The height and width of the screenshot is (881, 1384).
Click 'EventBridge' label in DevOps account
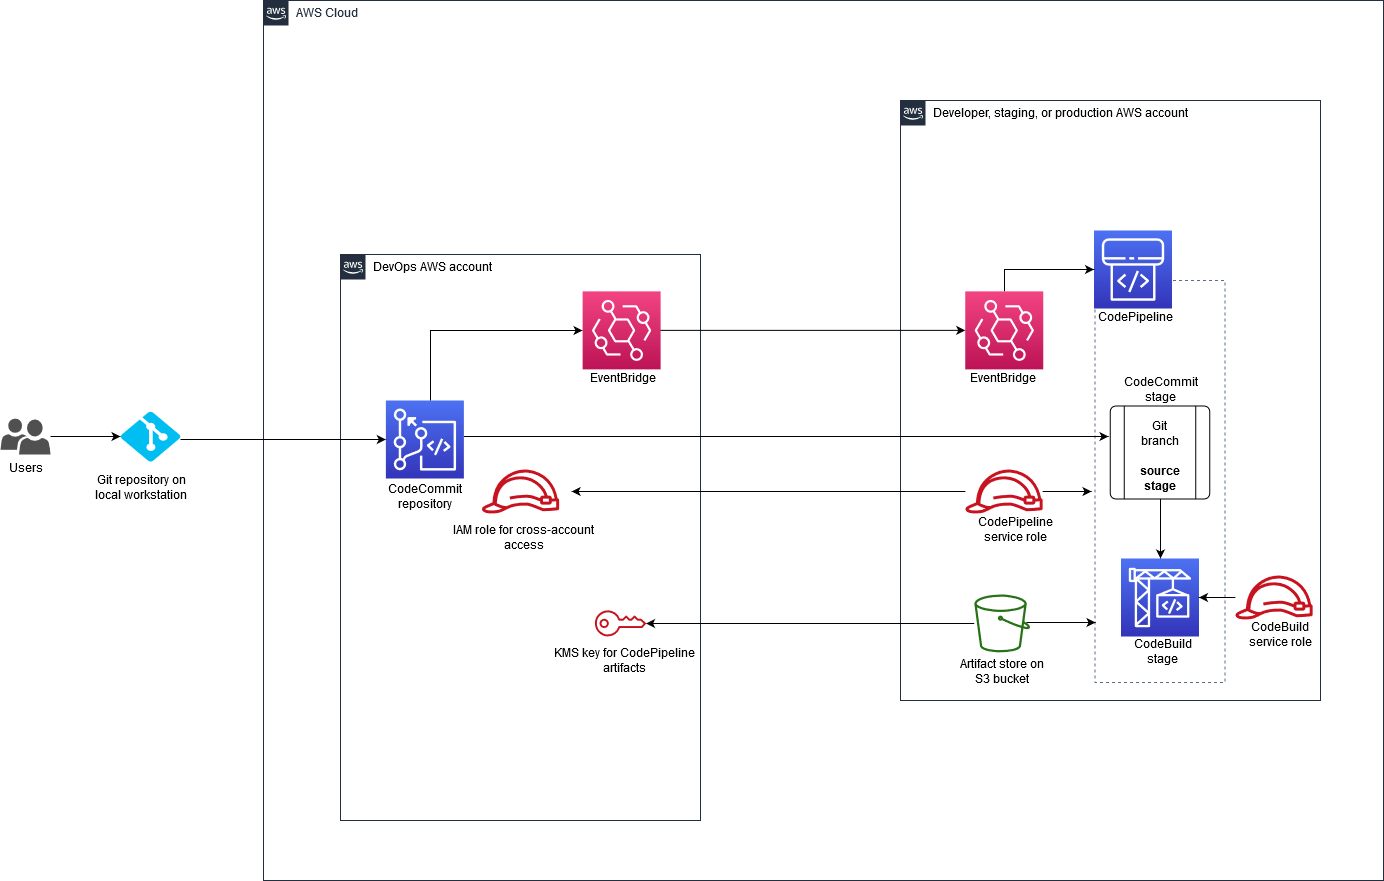pos(623,378)
